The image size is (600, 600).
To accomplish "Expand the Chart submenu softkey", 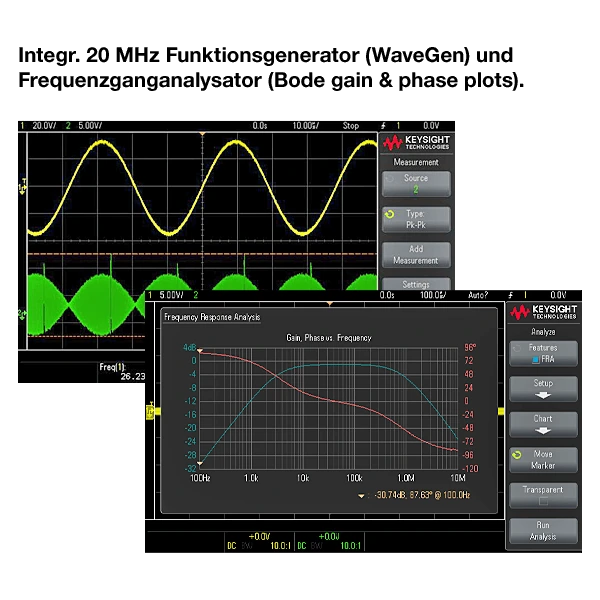I will click(543, 425).
